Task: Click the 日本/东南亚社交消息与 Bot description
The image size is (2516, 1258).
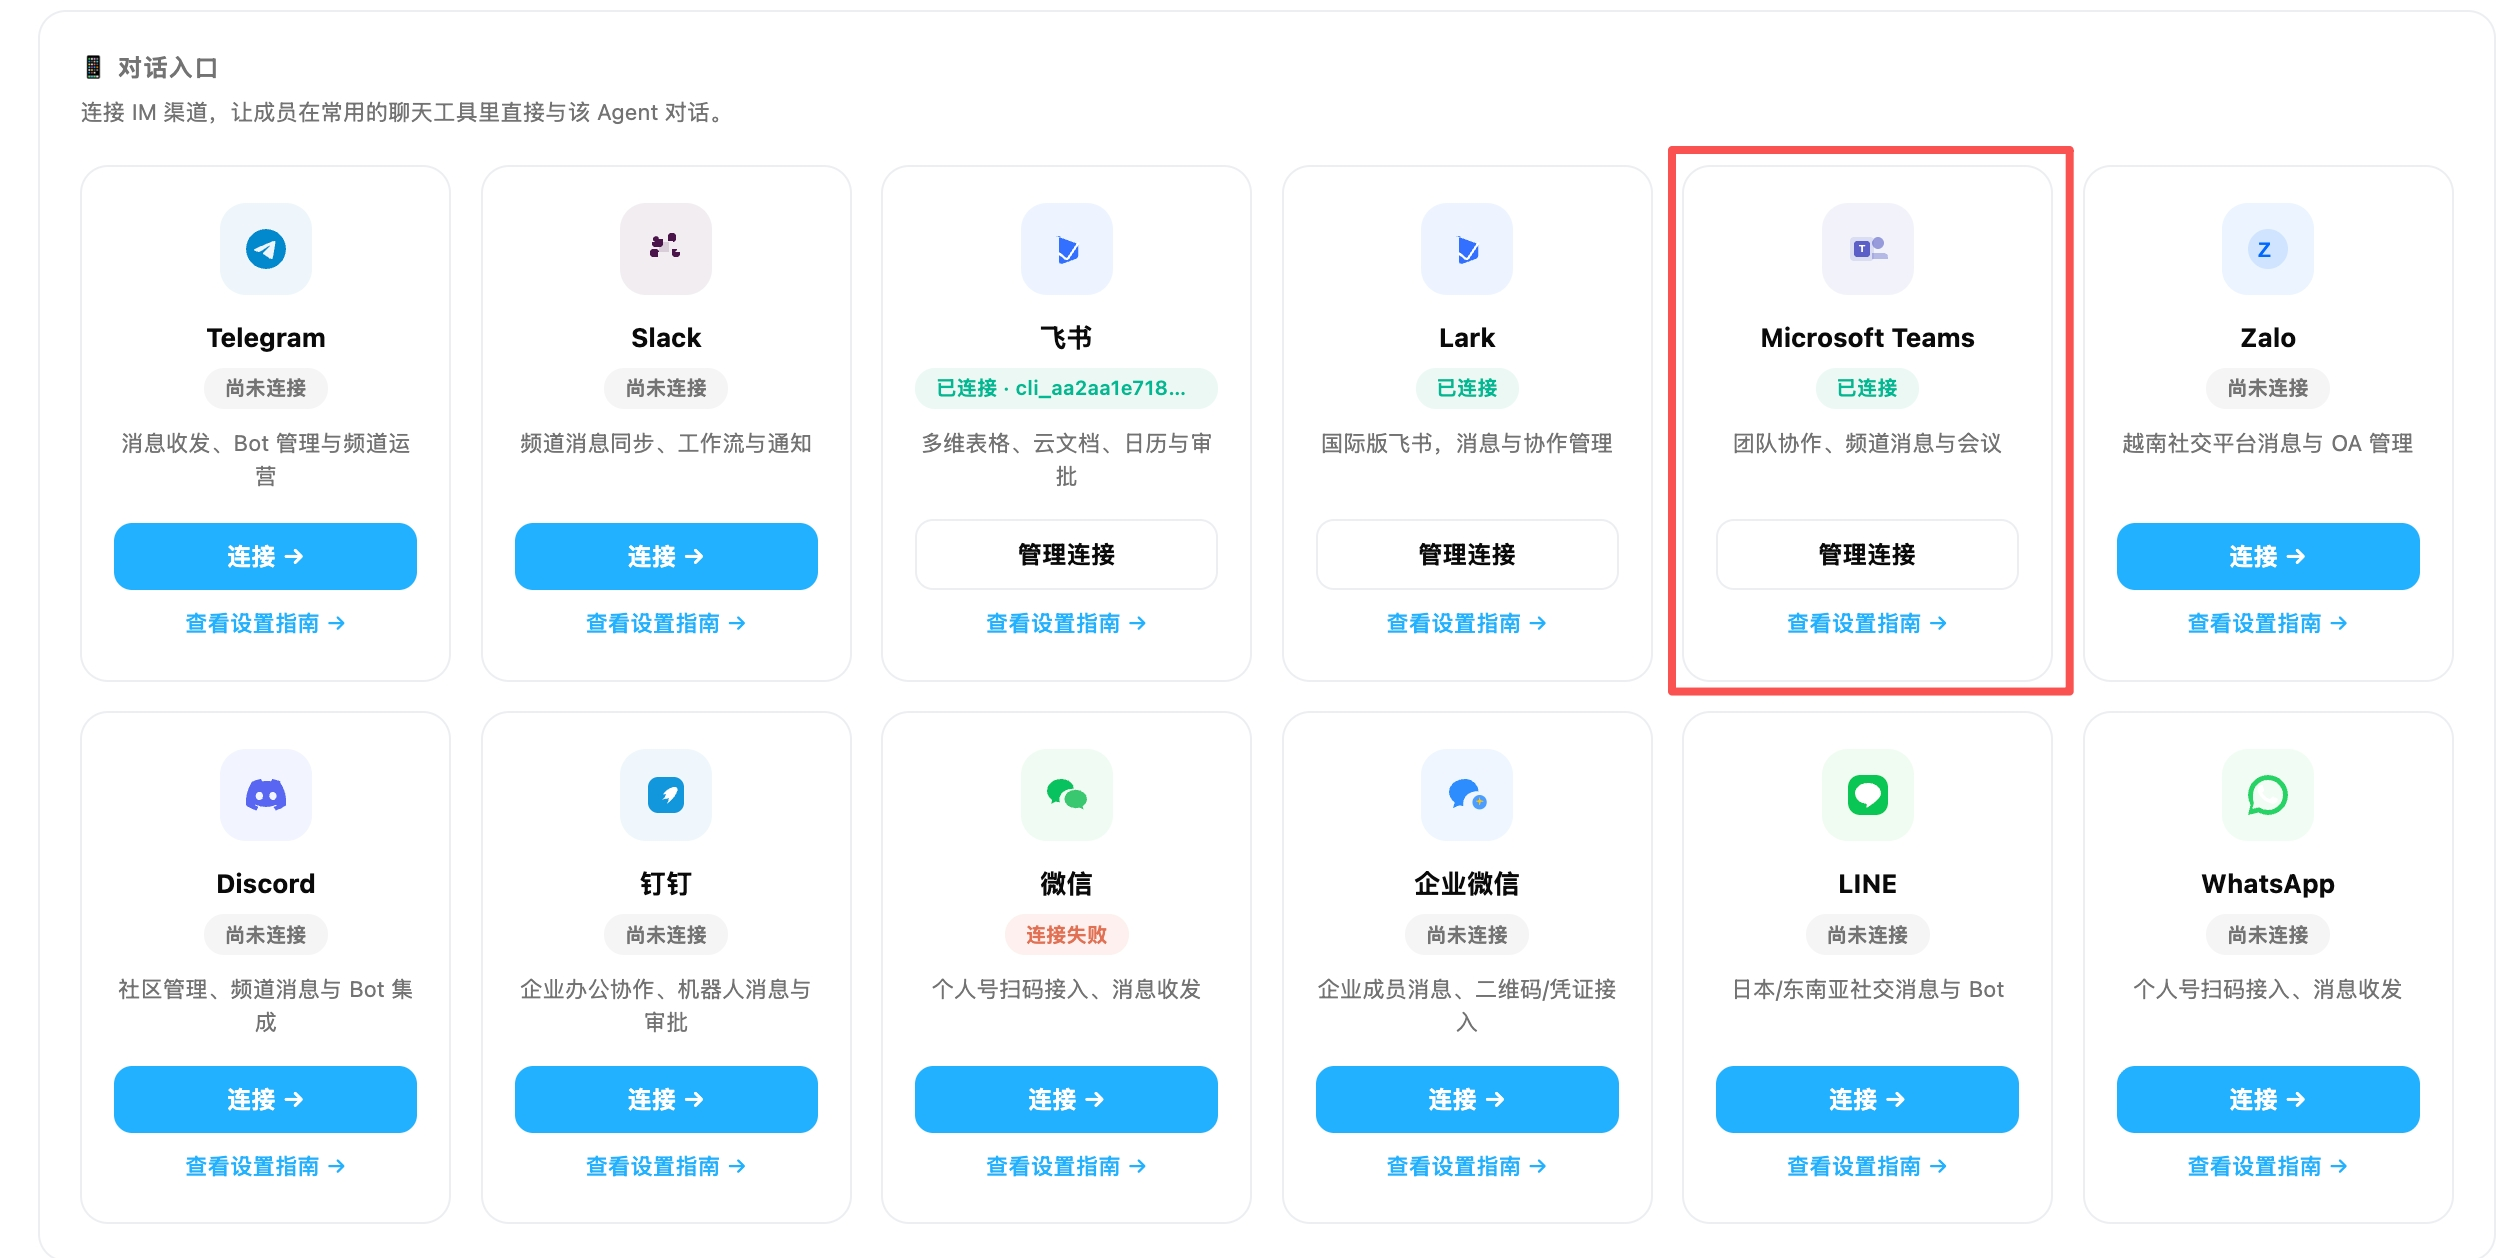Action: tap(1868, 989)
